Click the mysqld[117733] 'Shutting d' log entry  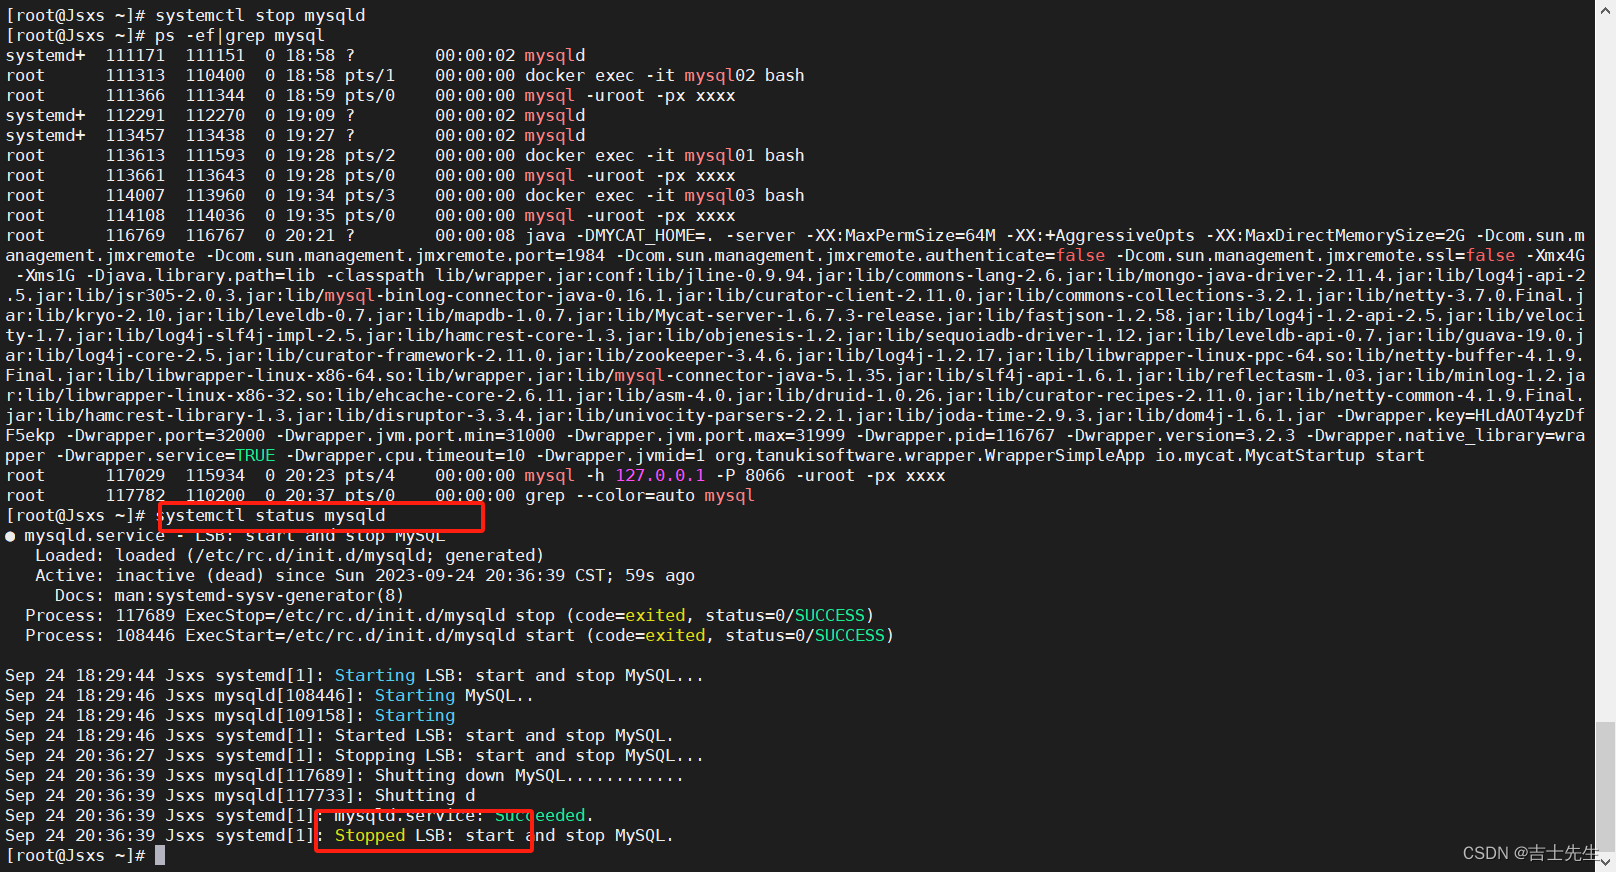[240, 795]
